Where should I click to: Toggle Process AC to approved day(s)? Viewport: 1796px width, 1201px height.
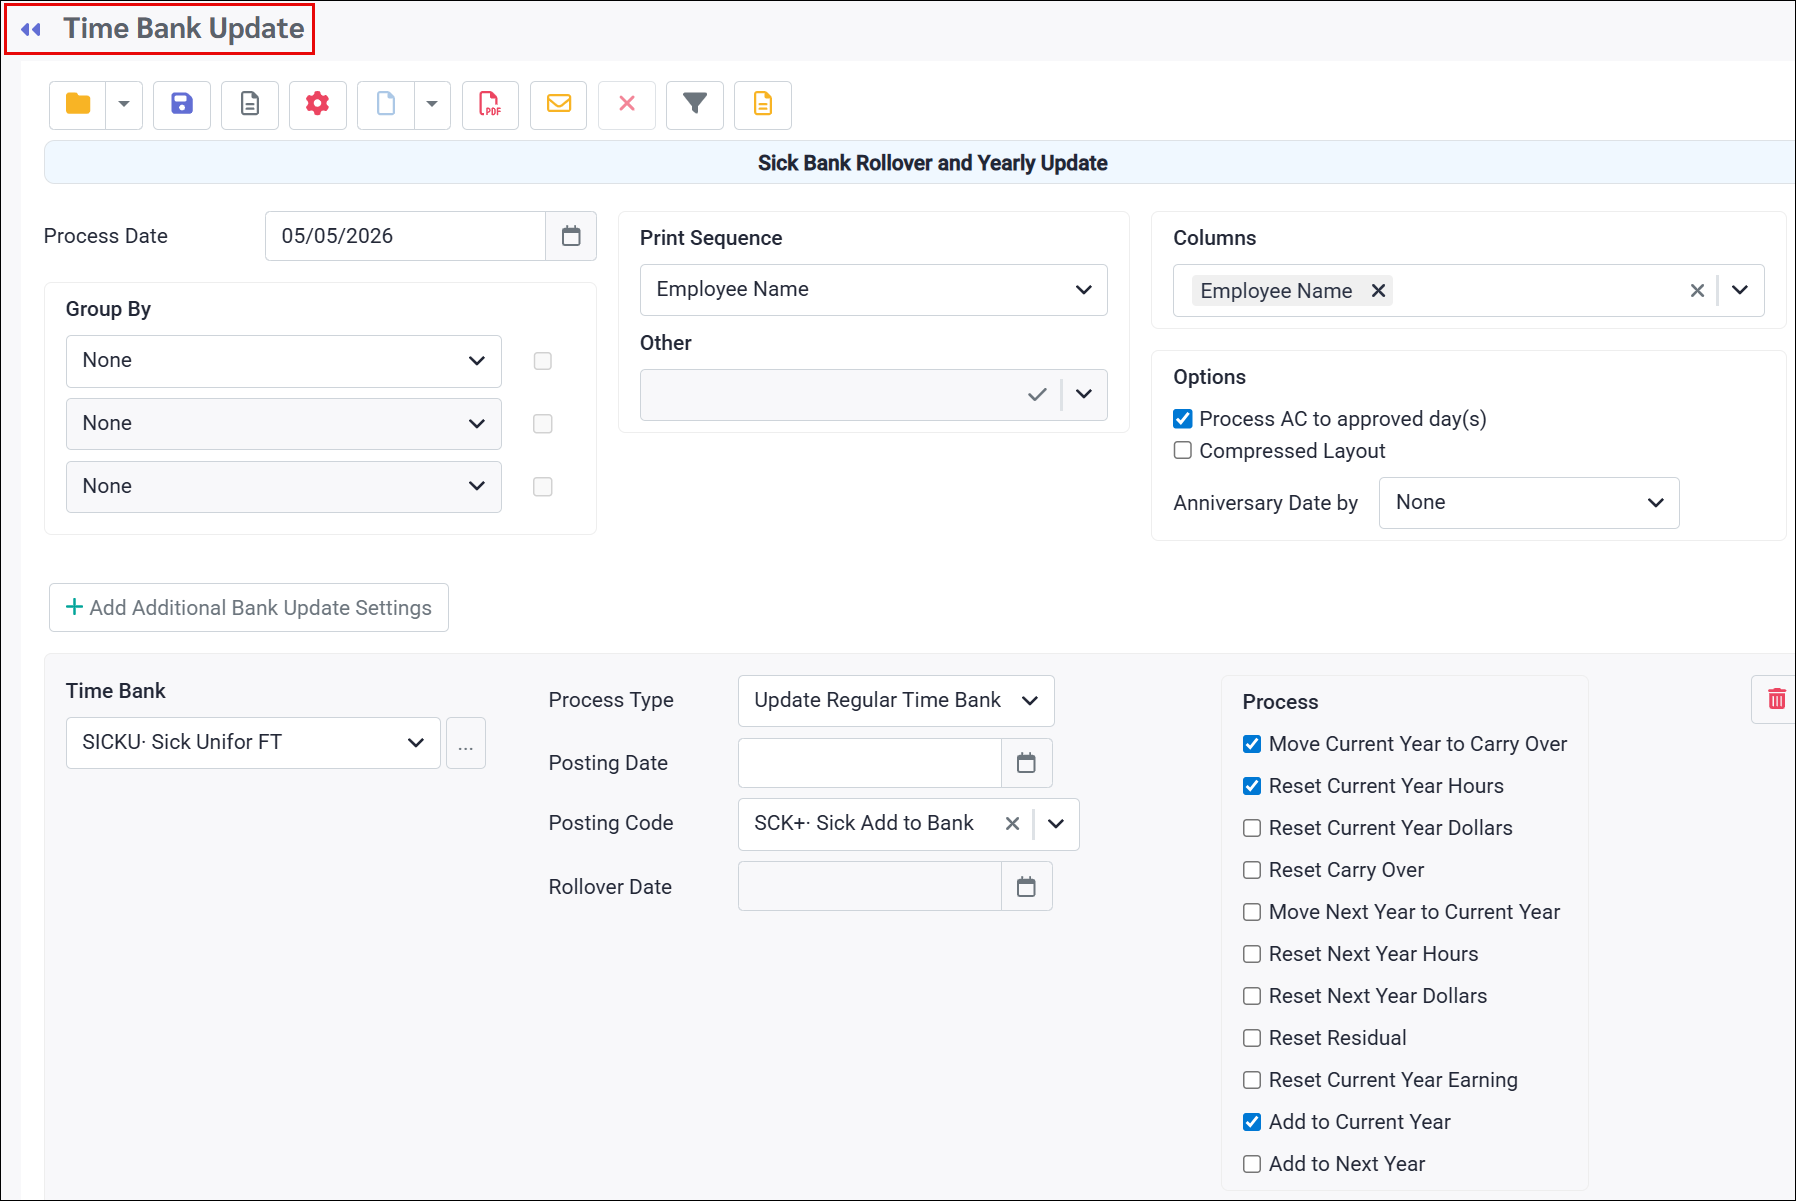point(1183,419)
